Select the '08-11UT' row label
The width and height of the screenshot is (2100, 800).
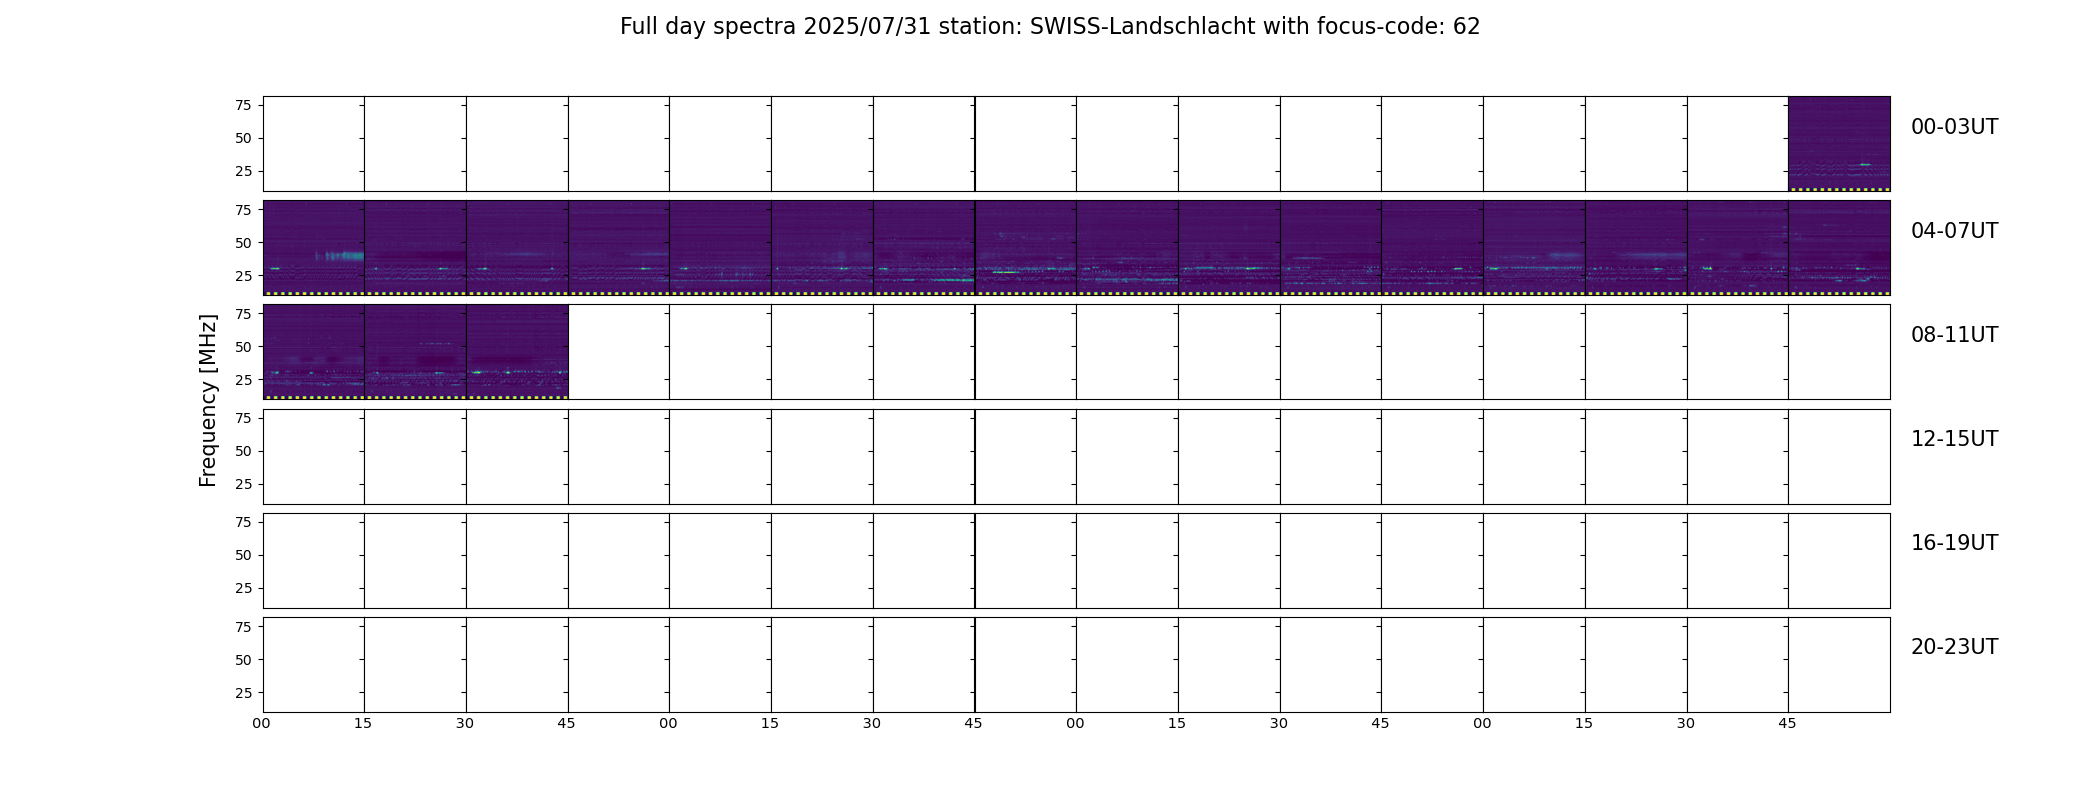1954,335
